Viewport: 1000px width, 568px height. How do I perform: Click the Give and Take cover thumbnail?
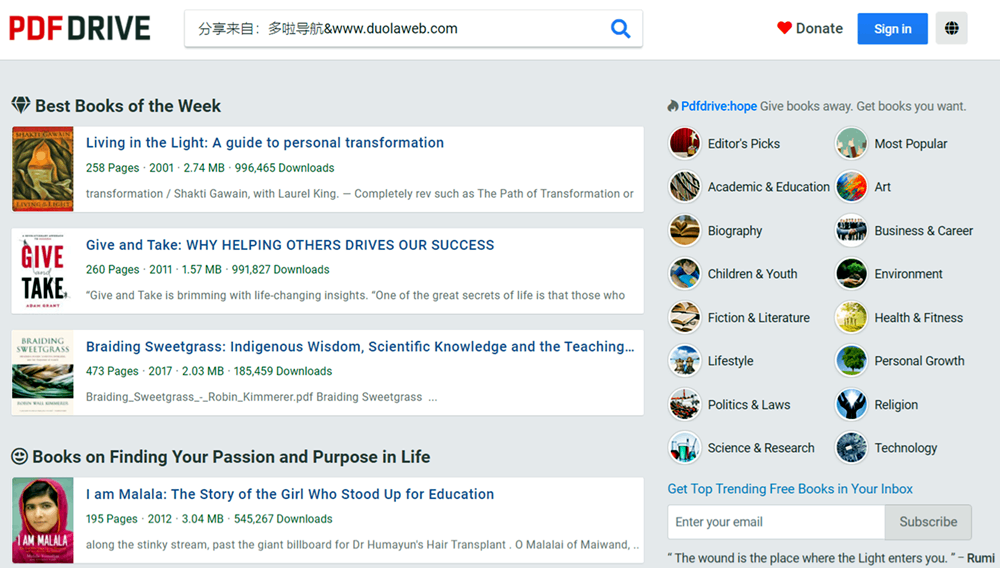click(x=43, y=271)
